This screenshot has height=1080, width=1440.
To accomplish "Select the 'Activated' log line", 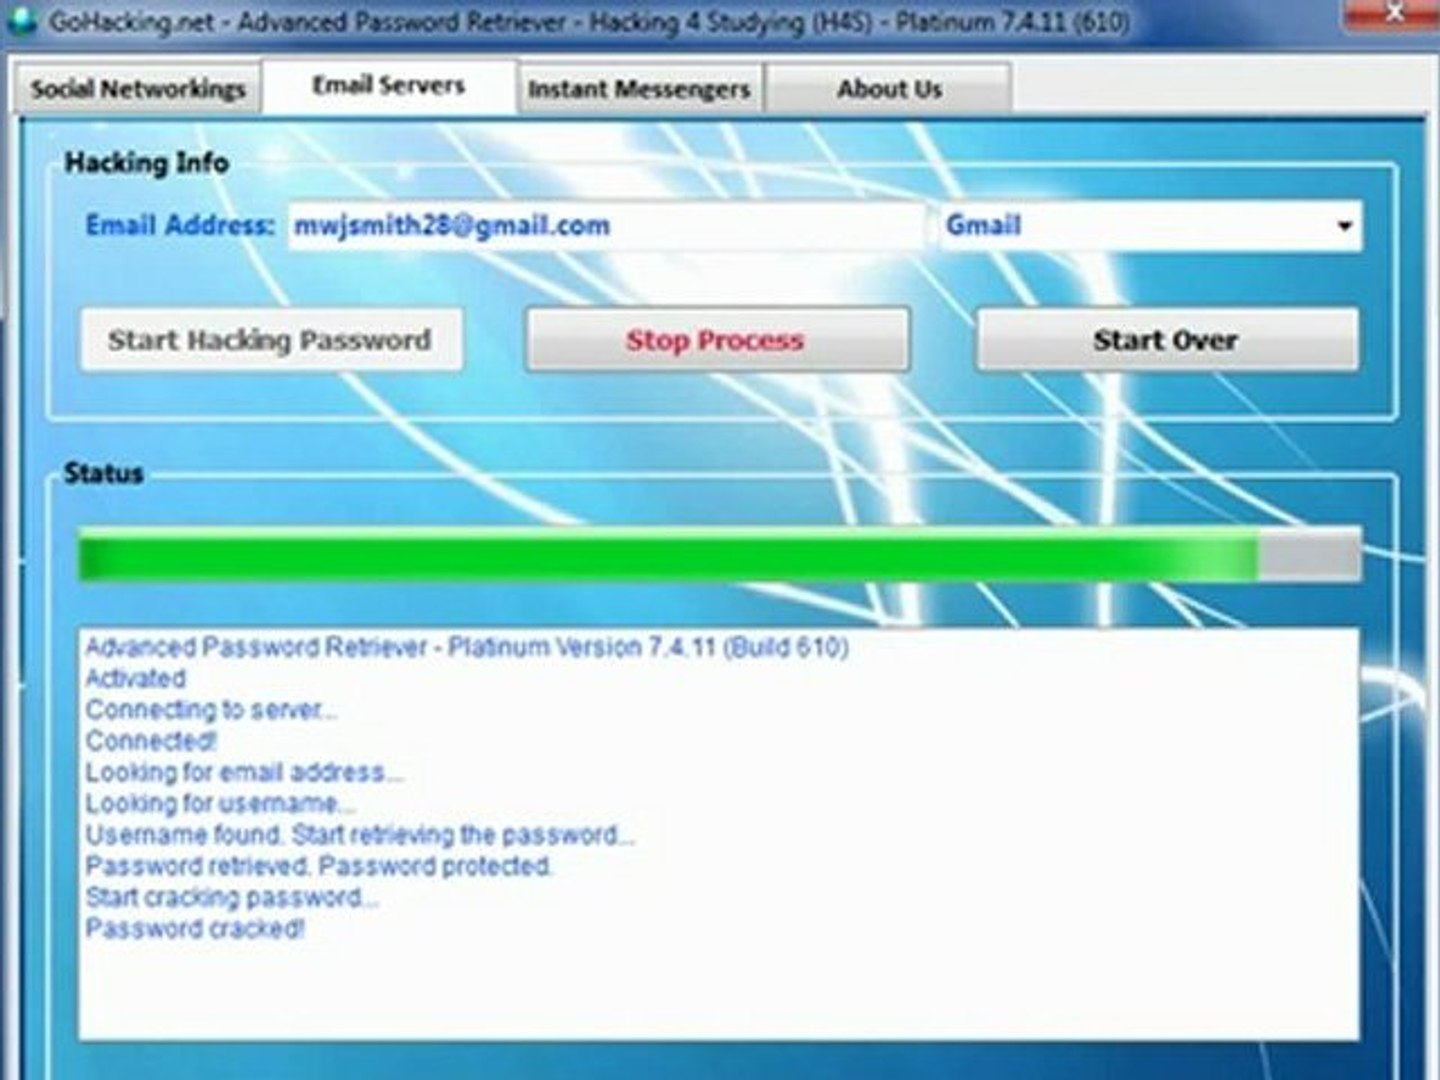I will [x=135, y=678].
